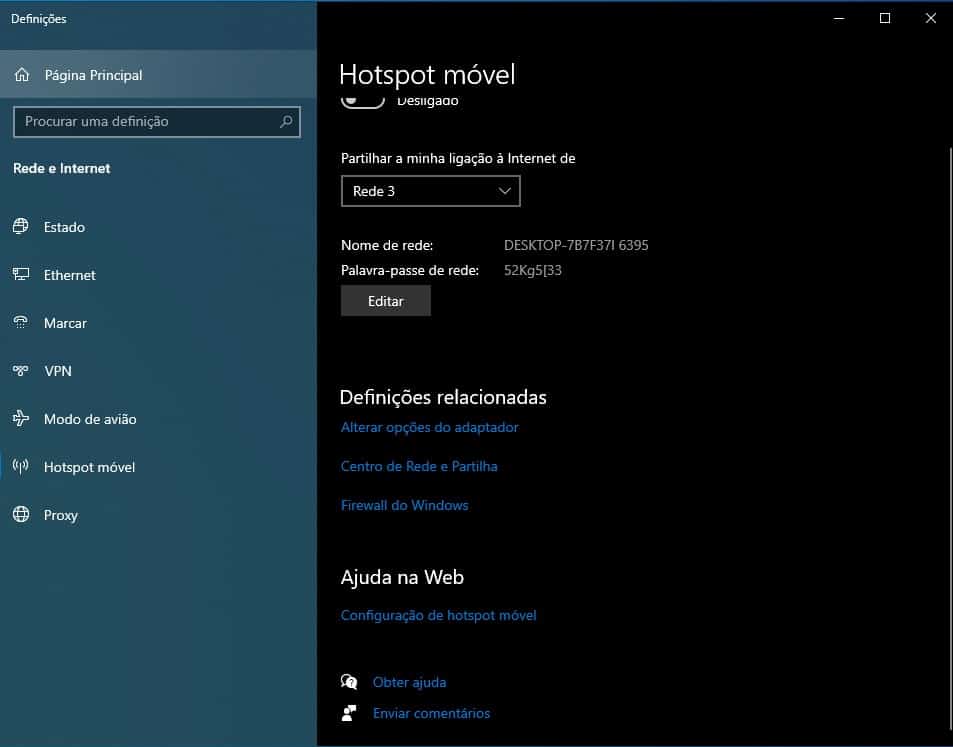The height and width of the screenshot is (747, 953).
Task: Switch to the Ethernet section
Action: tap(68, 275)
